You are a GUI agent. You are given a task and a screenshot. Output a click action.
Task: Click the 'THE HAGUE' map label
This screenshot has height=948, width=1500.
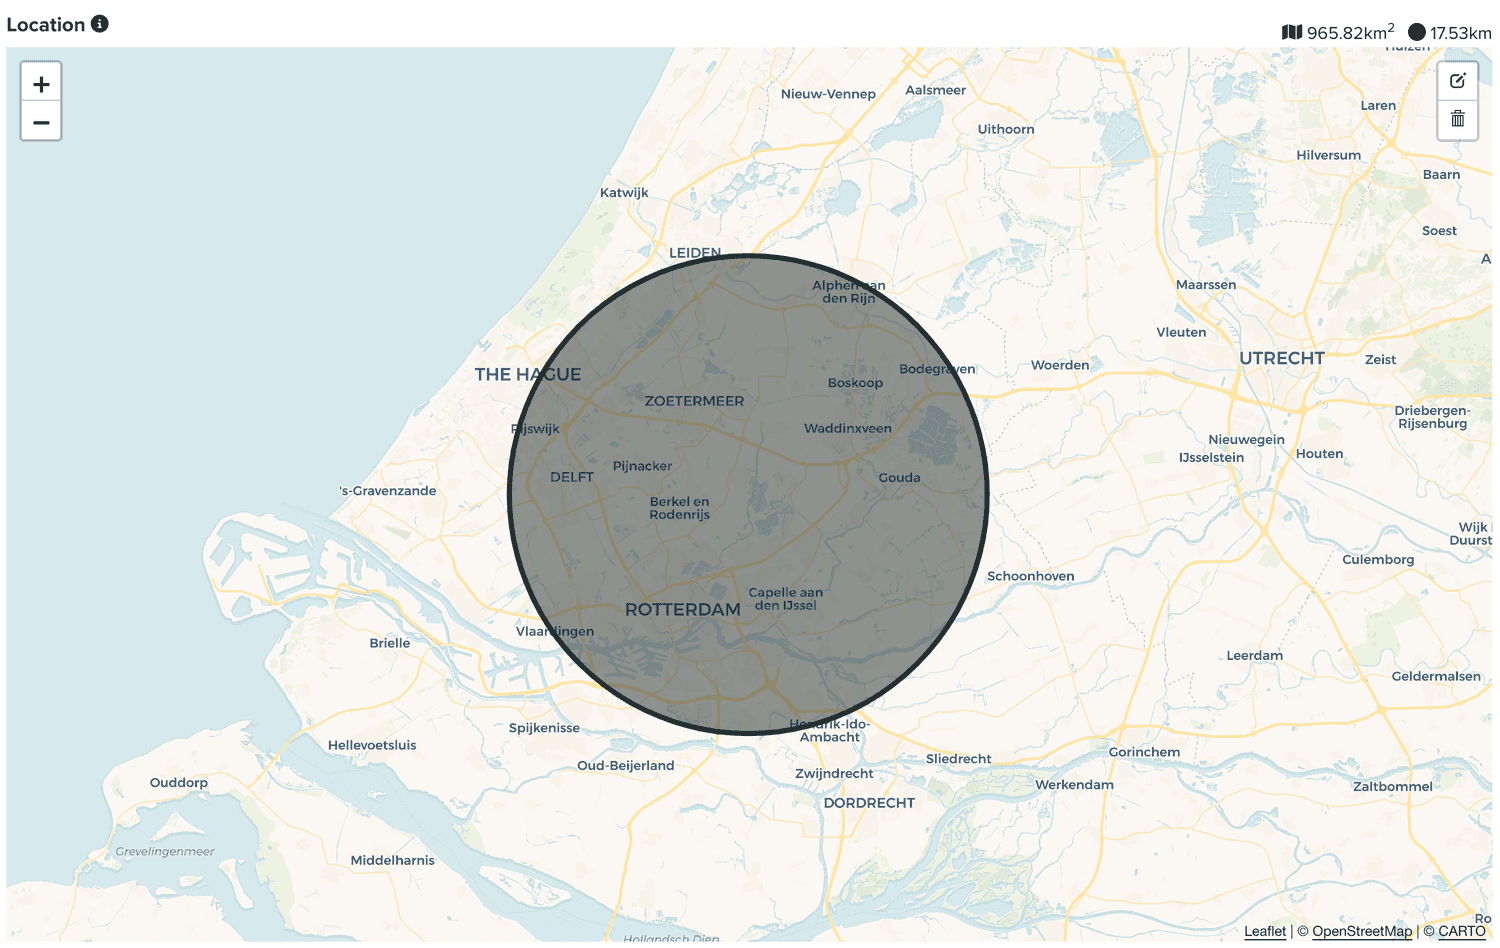click(528, 374)
